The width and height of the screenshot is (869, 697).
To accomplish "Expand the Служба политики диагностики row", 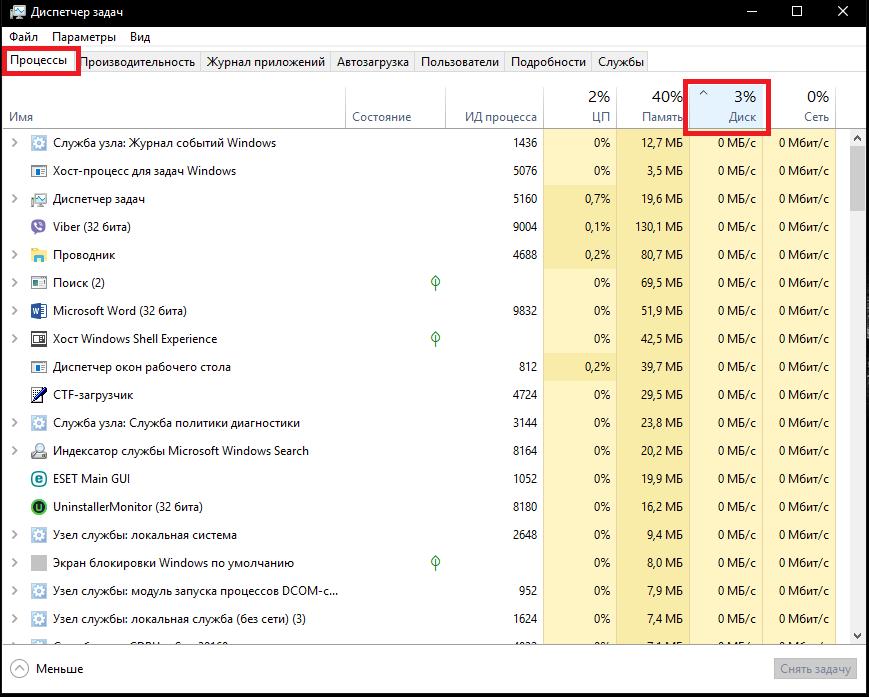I will pos(14,423).
